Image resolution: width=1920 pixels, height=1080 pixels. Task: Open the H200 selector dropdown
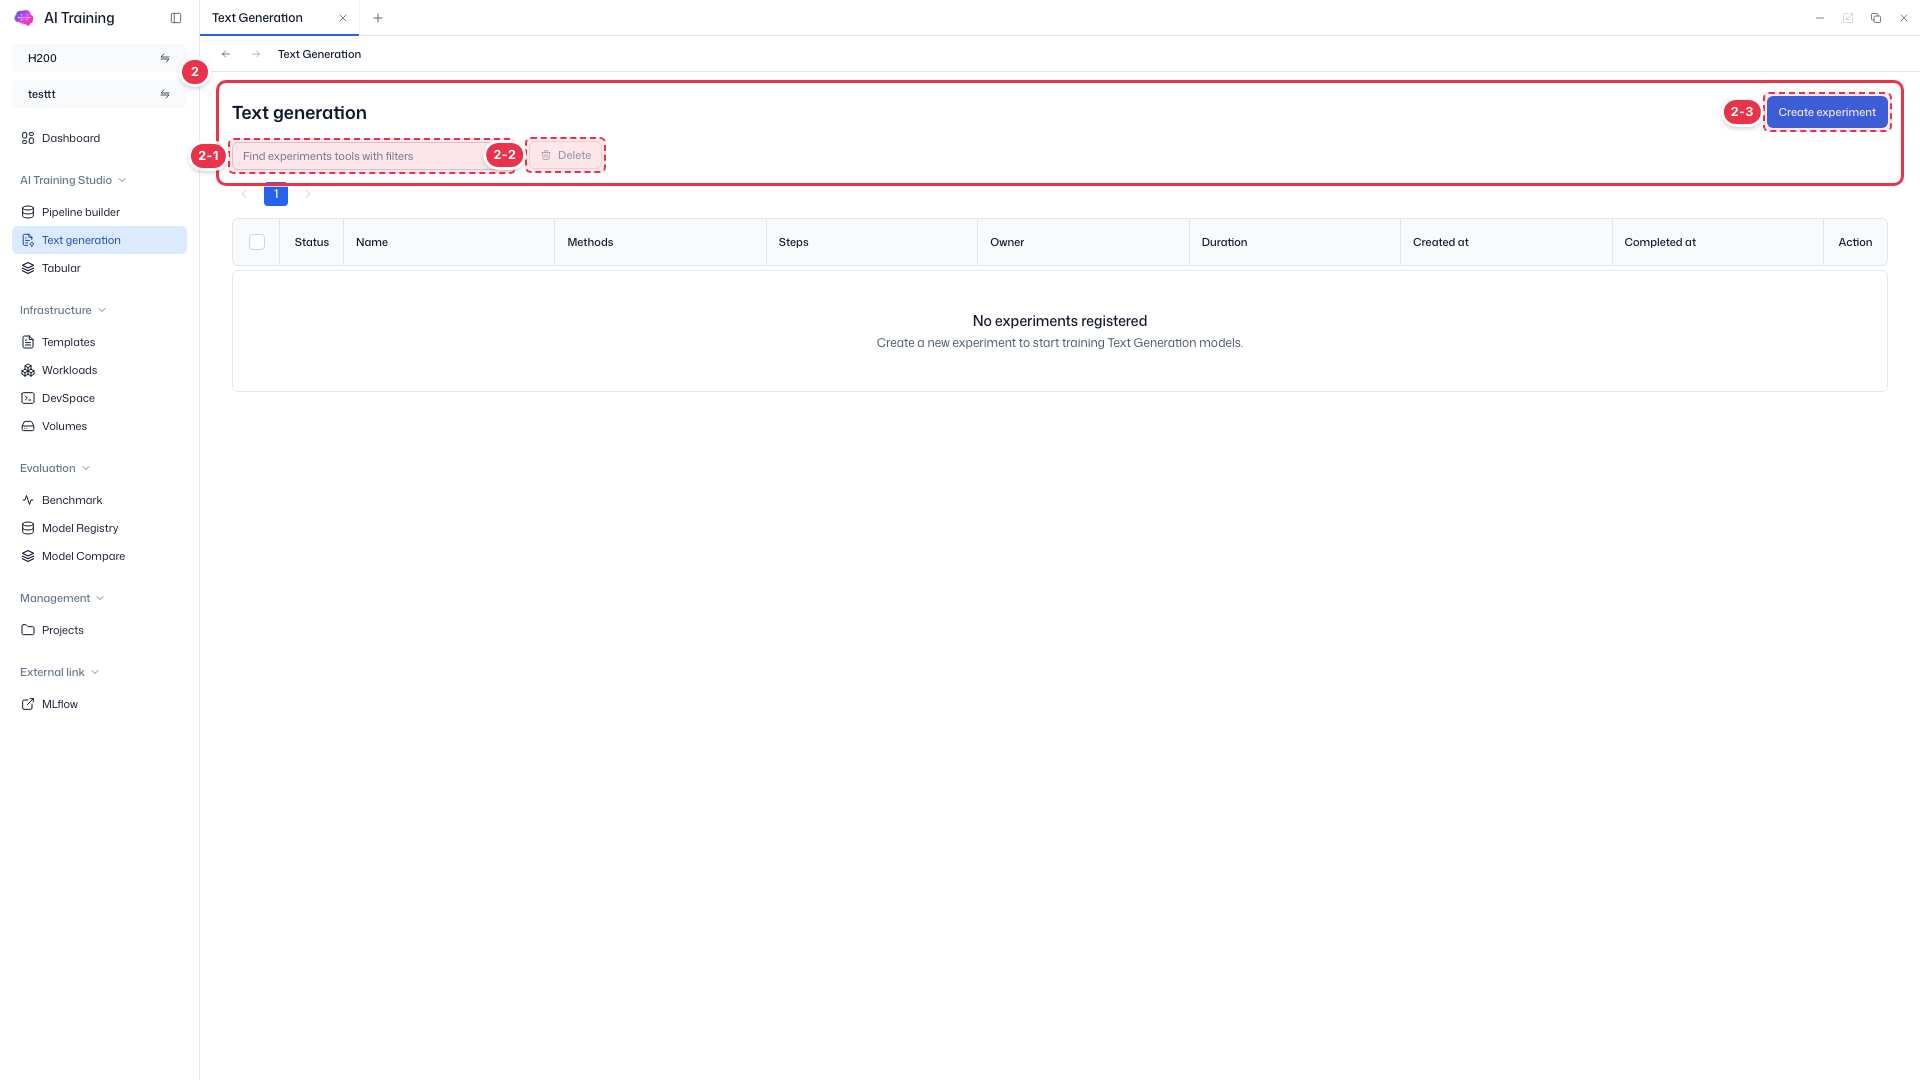point(99,58)
